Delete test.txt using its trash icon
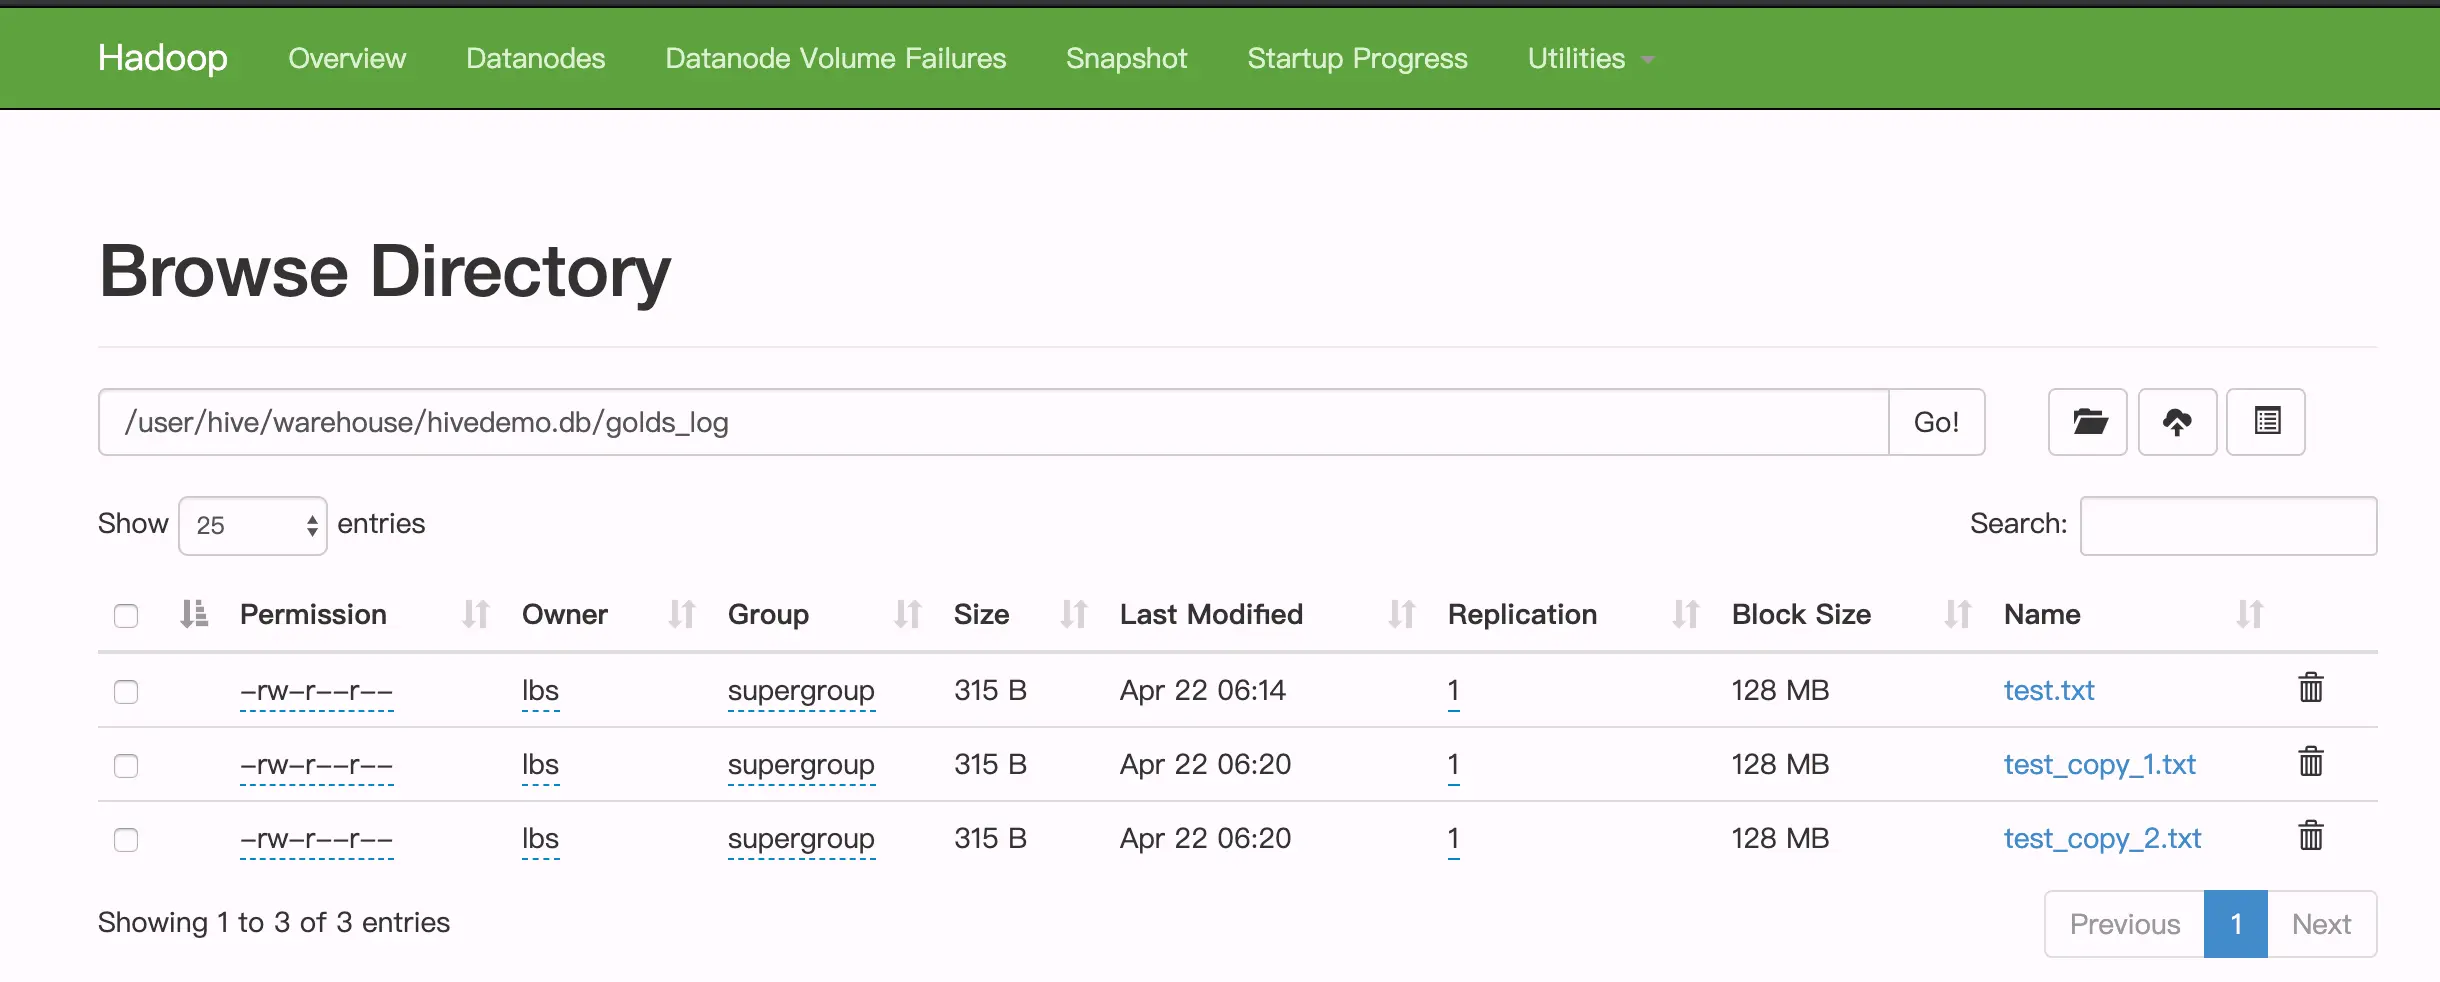This screenshot has height=982, width=2440. coord(2310,688)
